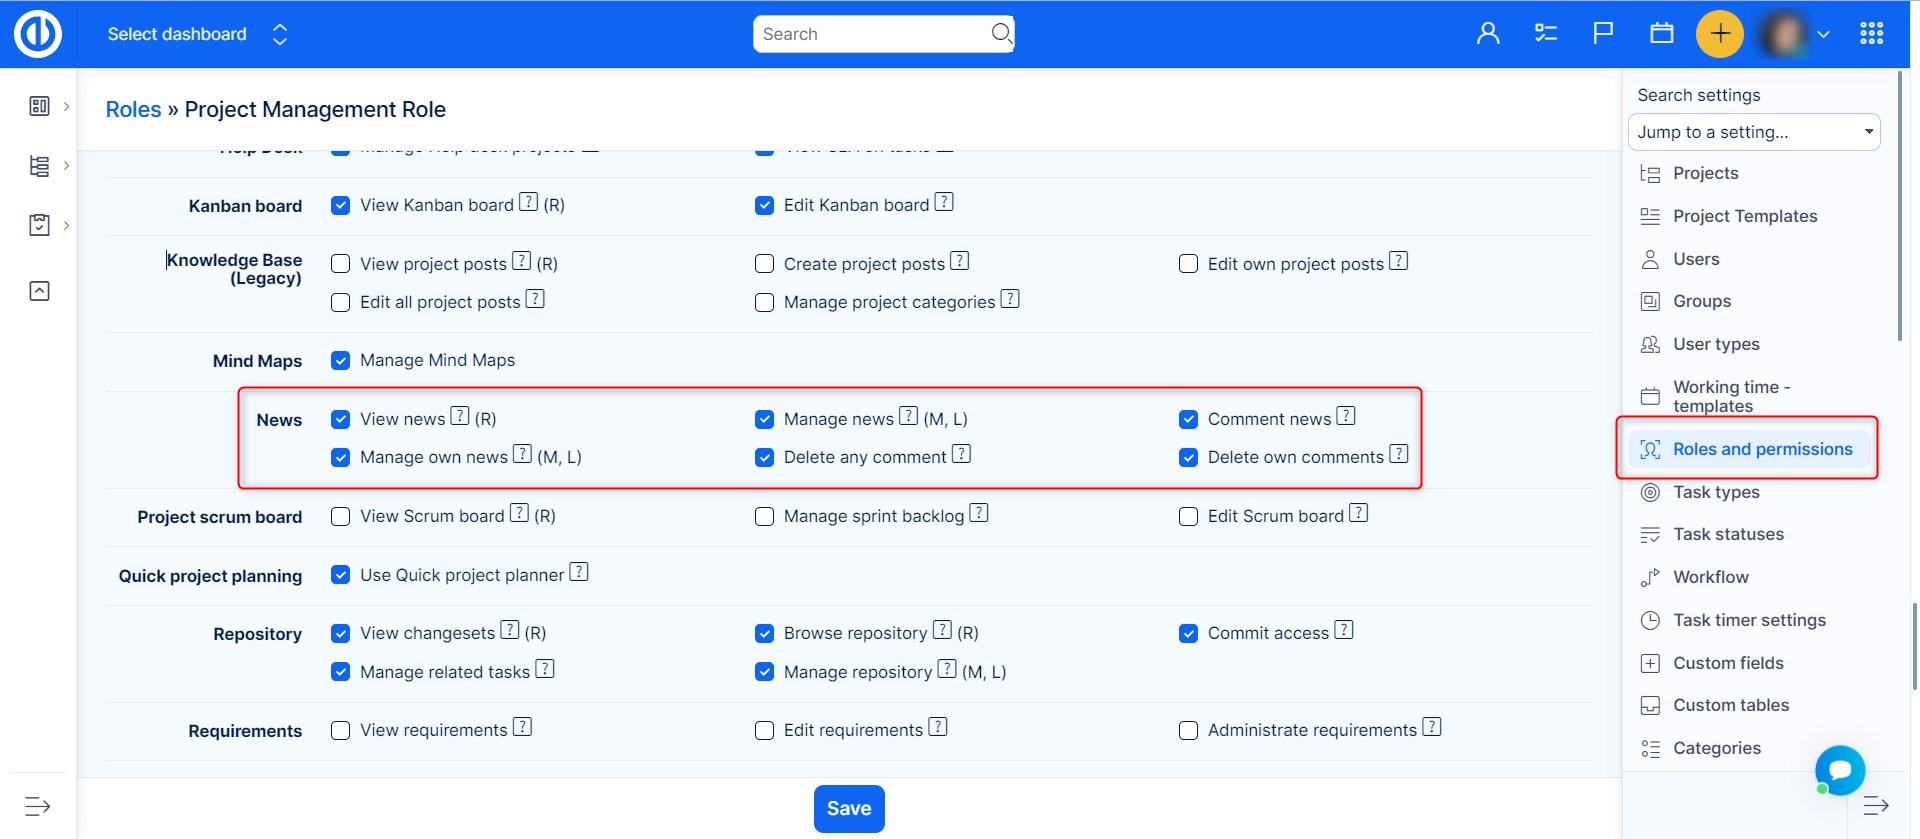1920x839 pixels.
Task: Follow the Roles breadcrumb link
Action: [x=133, y=110]
